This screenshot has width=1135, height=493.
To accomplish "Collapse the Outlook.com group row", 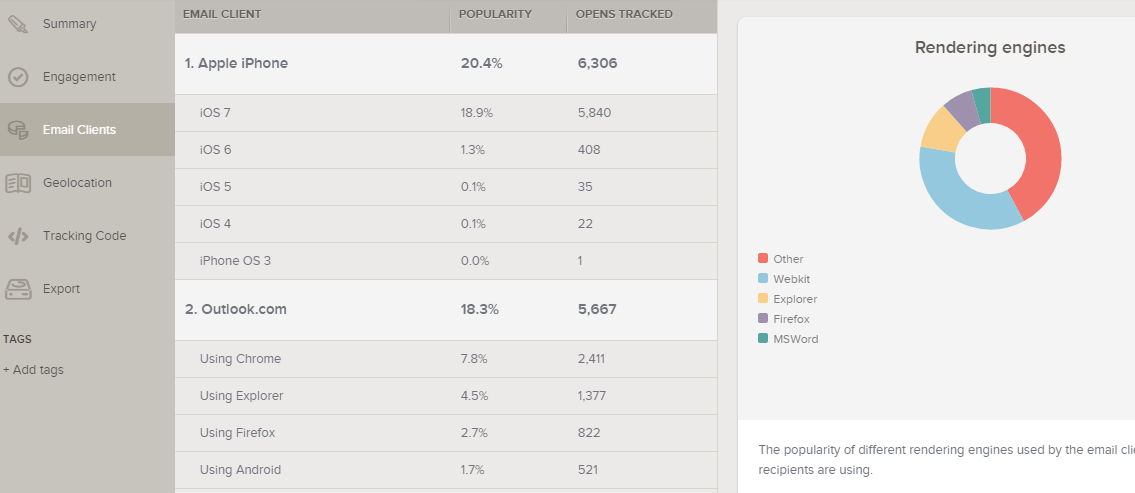I will (x=446, y=310).
